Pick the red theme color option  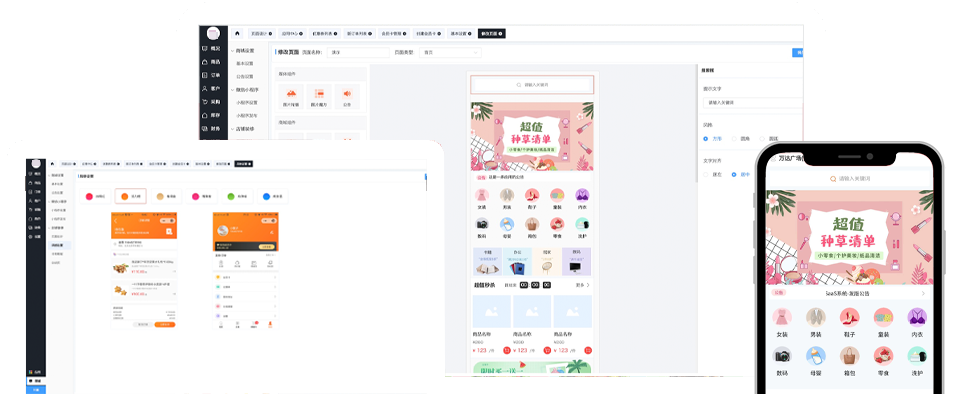point(94,196)
